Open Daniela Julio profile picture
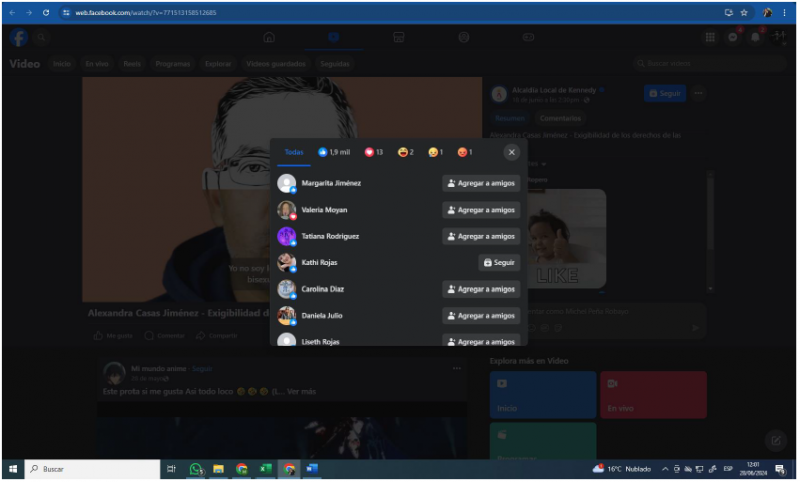Screen dimensions: 800x482 coord(287,316)
